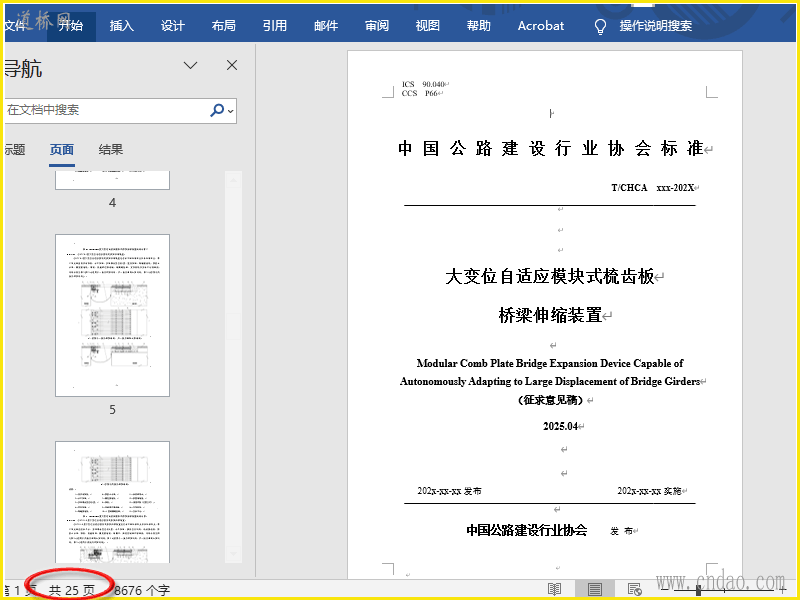Open the 帮助 ribbon tab
The image size is (800, 600).
479,26
